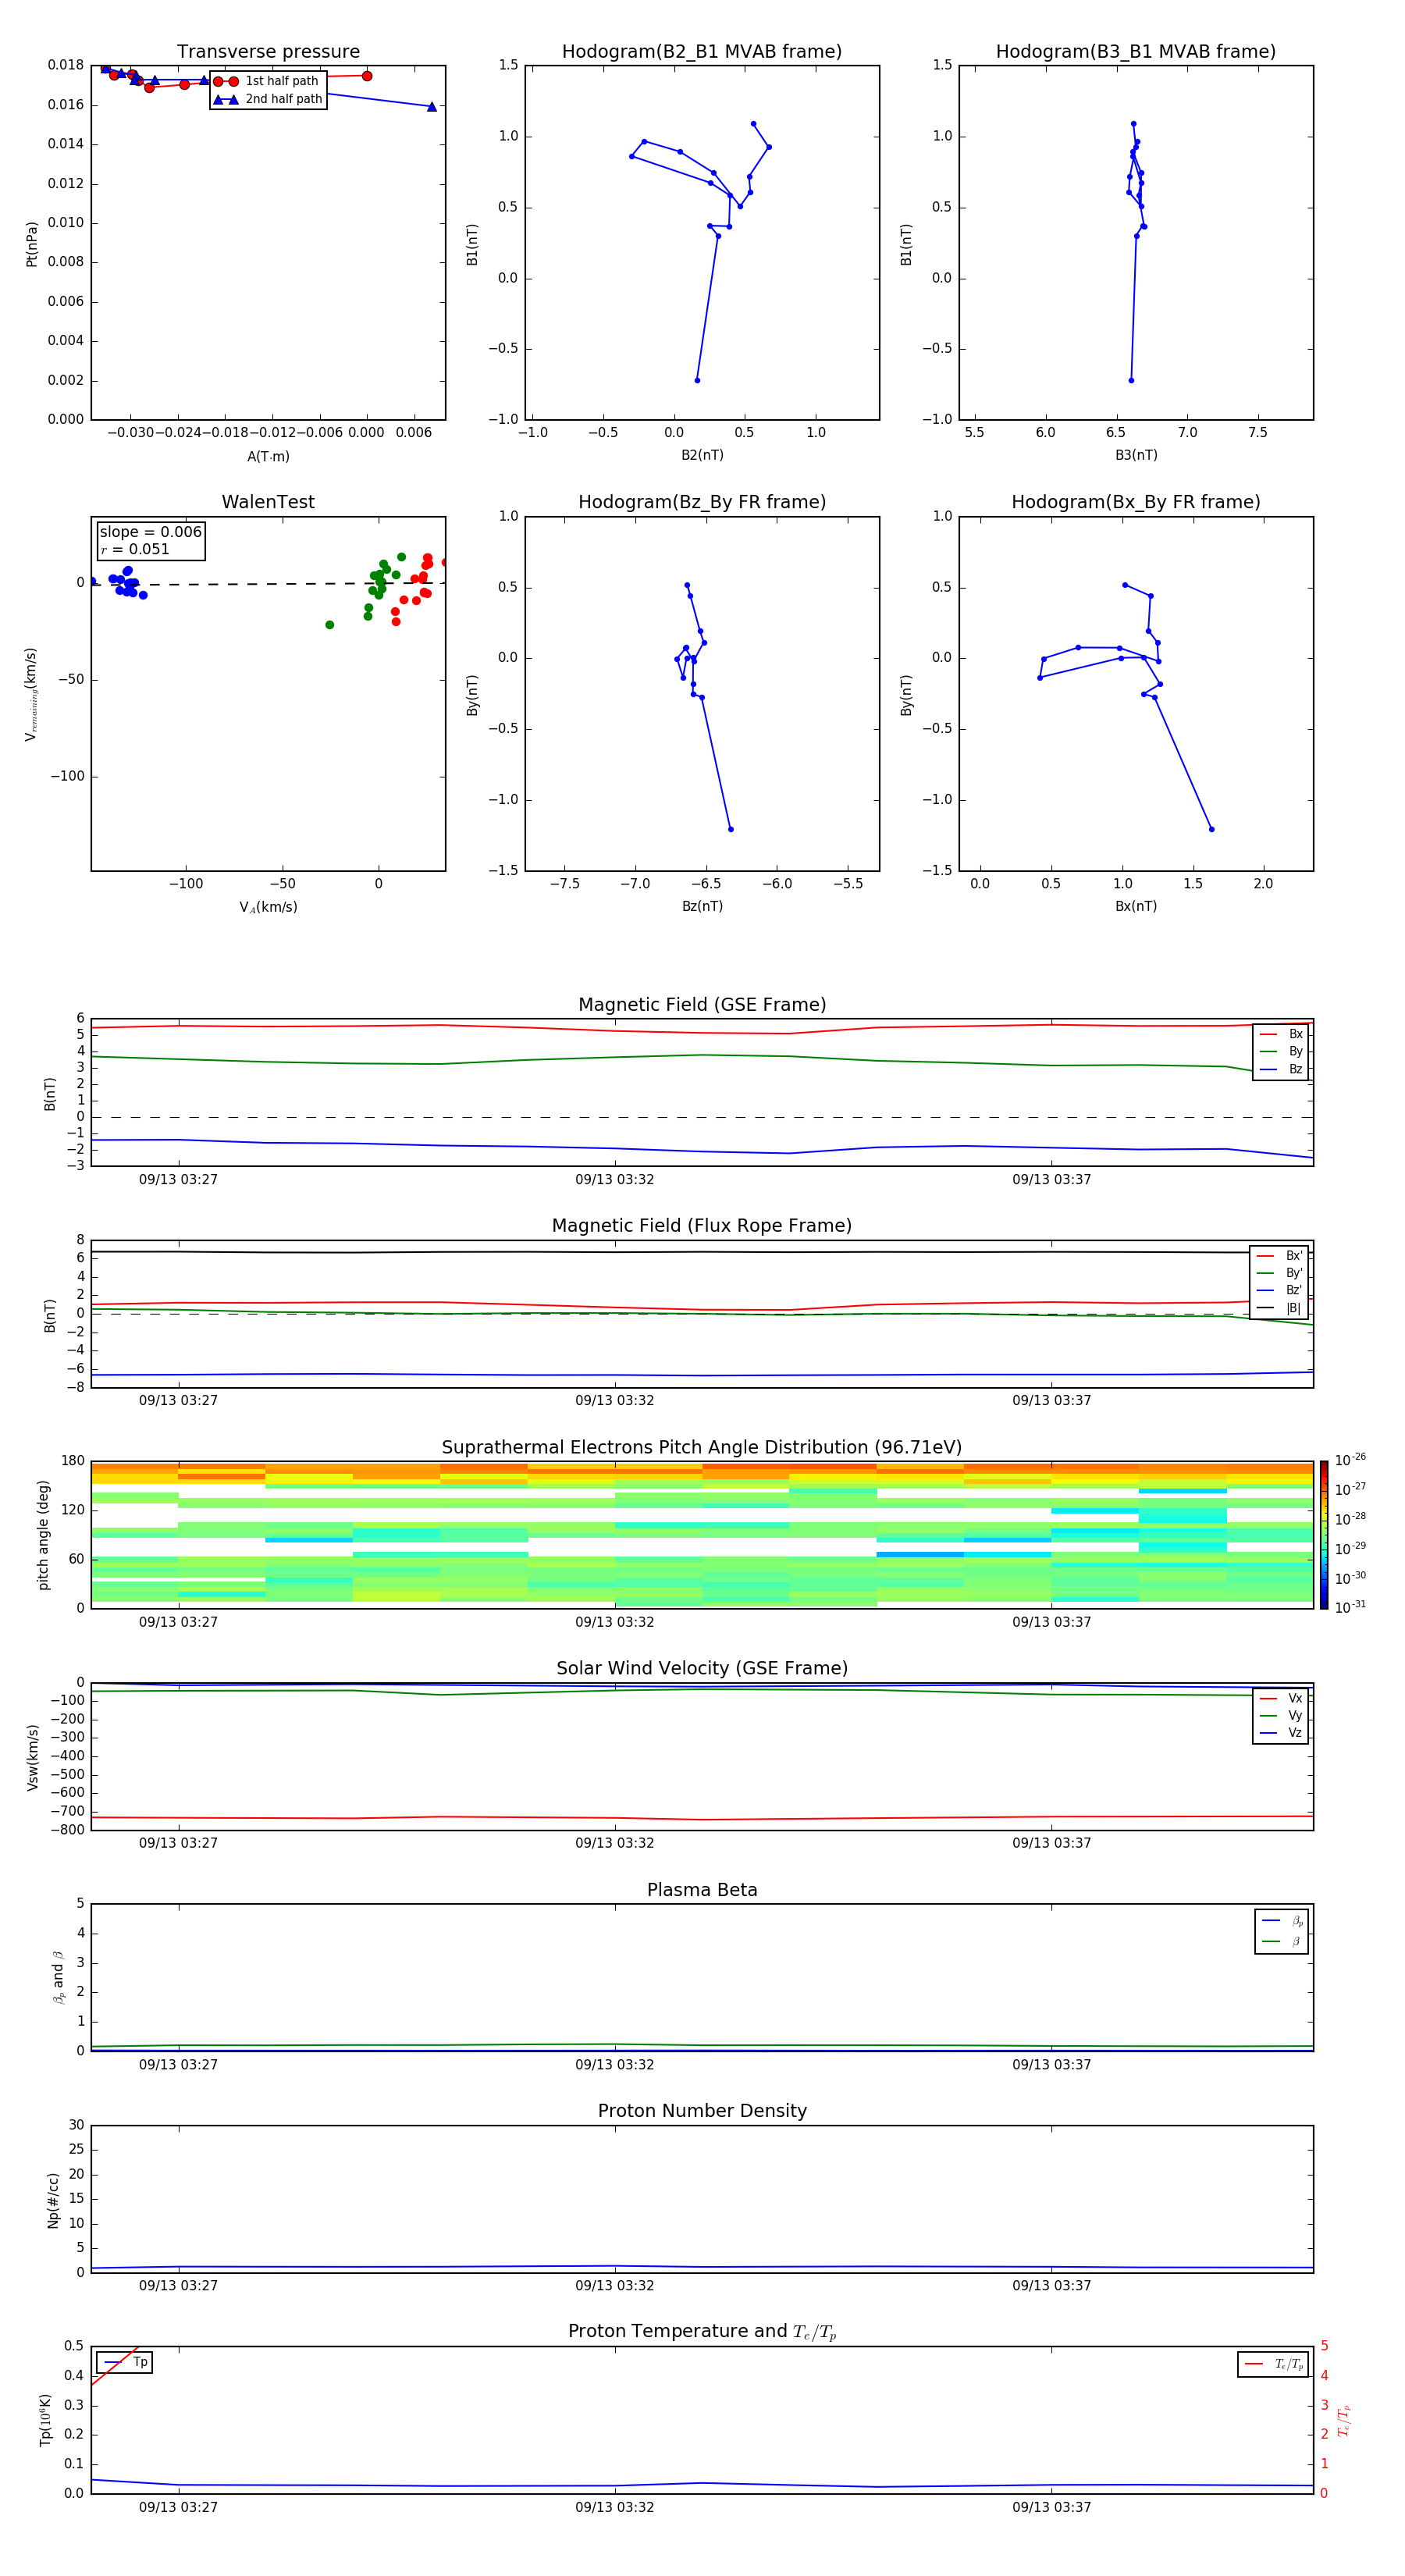Select '1st half path' legend entry

[266, 81]
